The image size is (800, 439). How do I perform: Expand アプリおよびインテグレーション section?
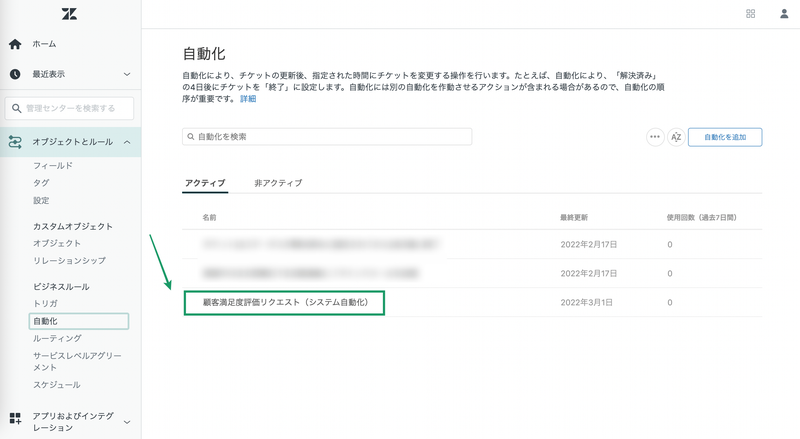(x=127, y=422)
